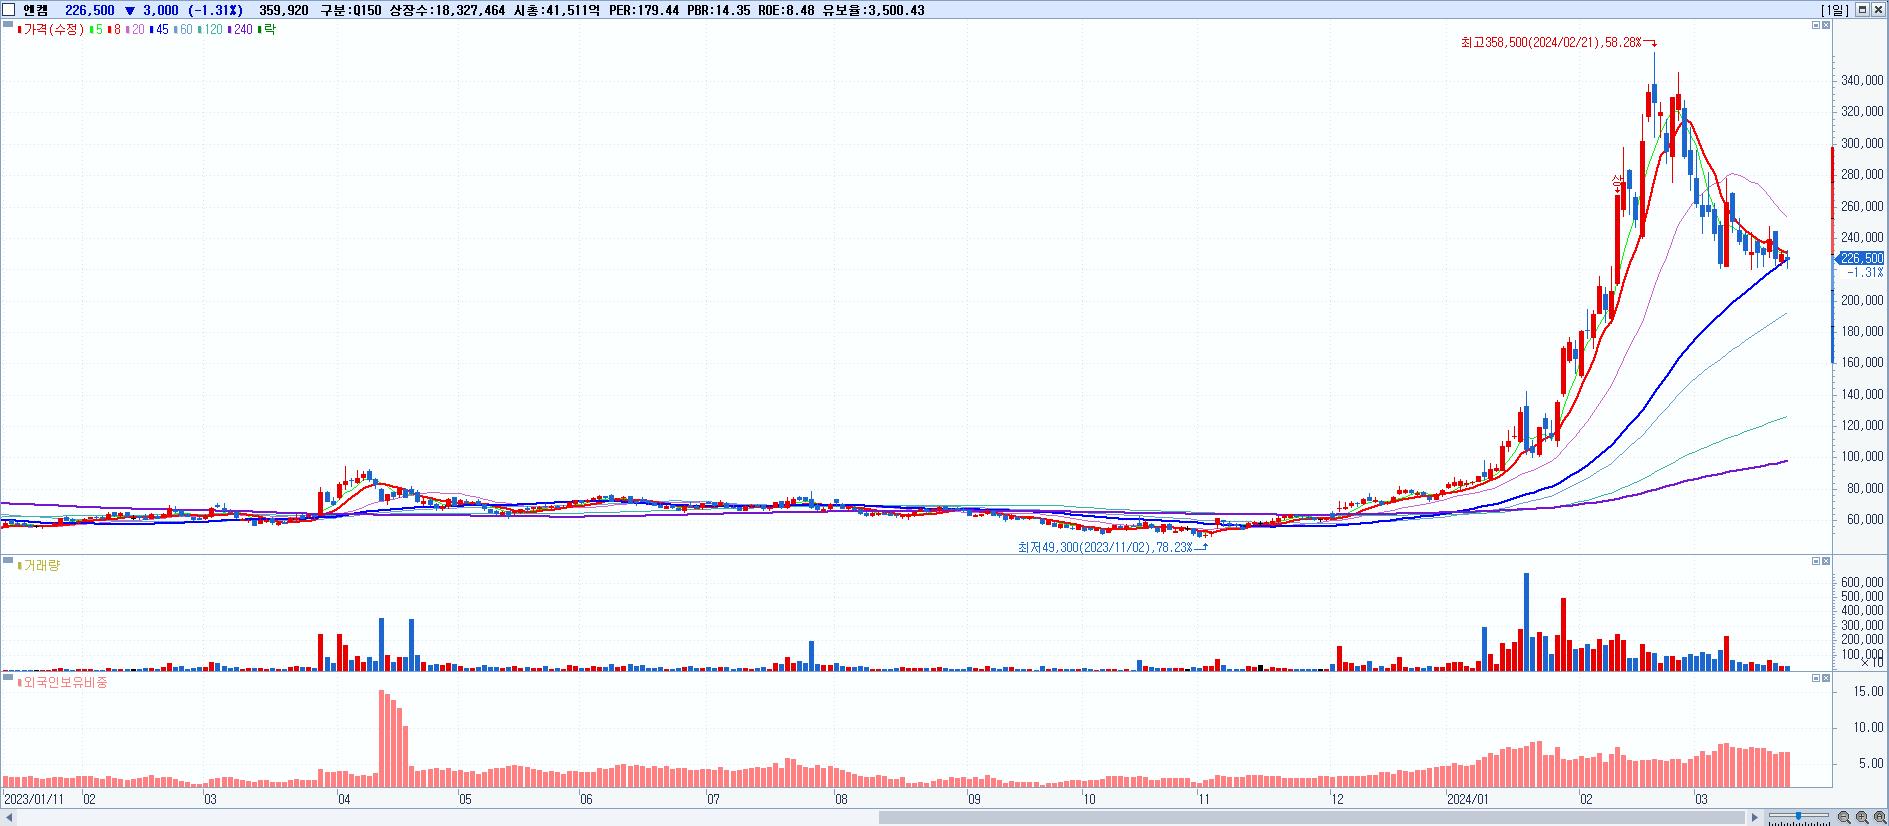Select the 가격(수정) price legend

click(x=51, y=30)
